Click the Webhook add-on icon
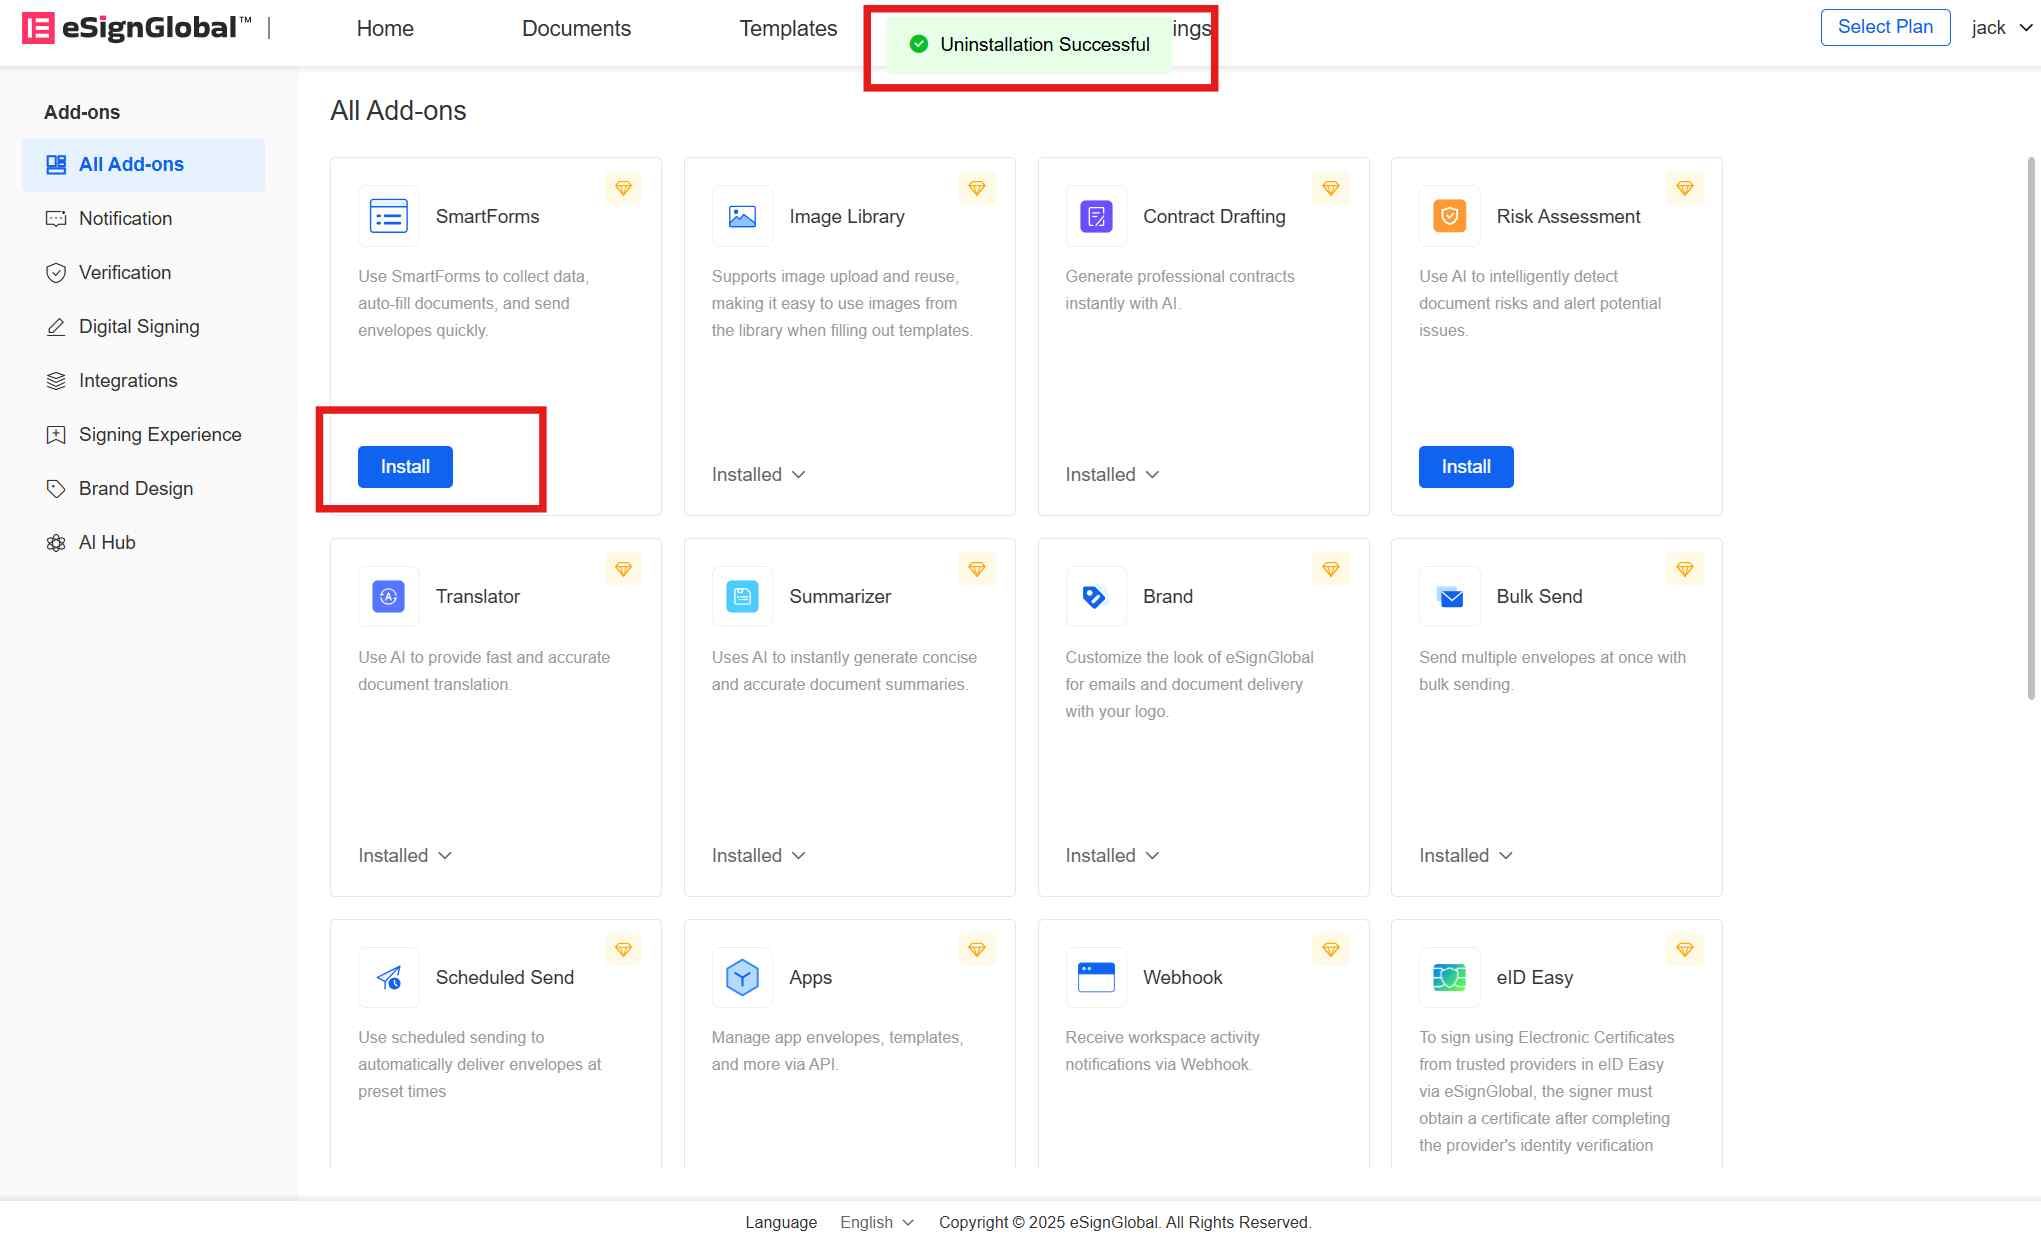The height and width of the screenshot is (1243, 2041). (1096, 977)
